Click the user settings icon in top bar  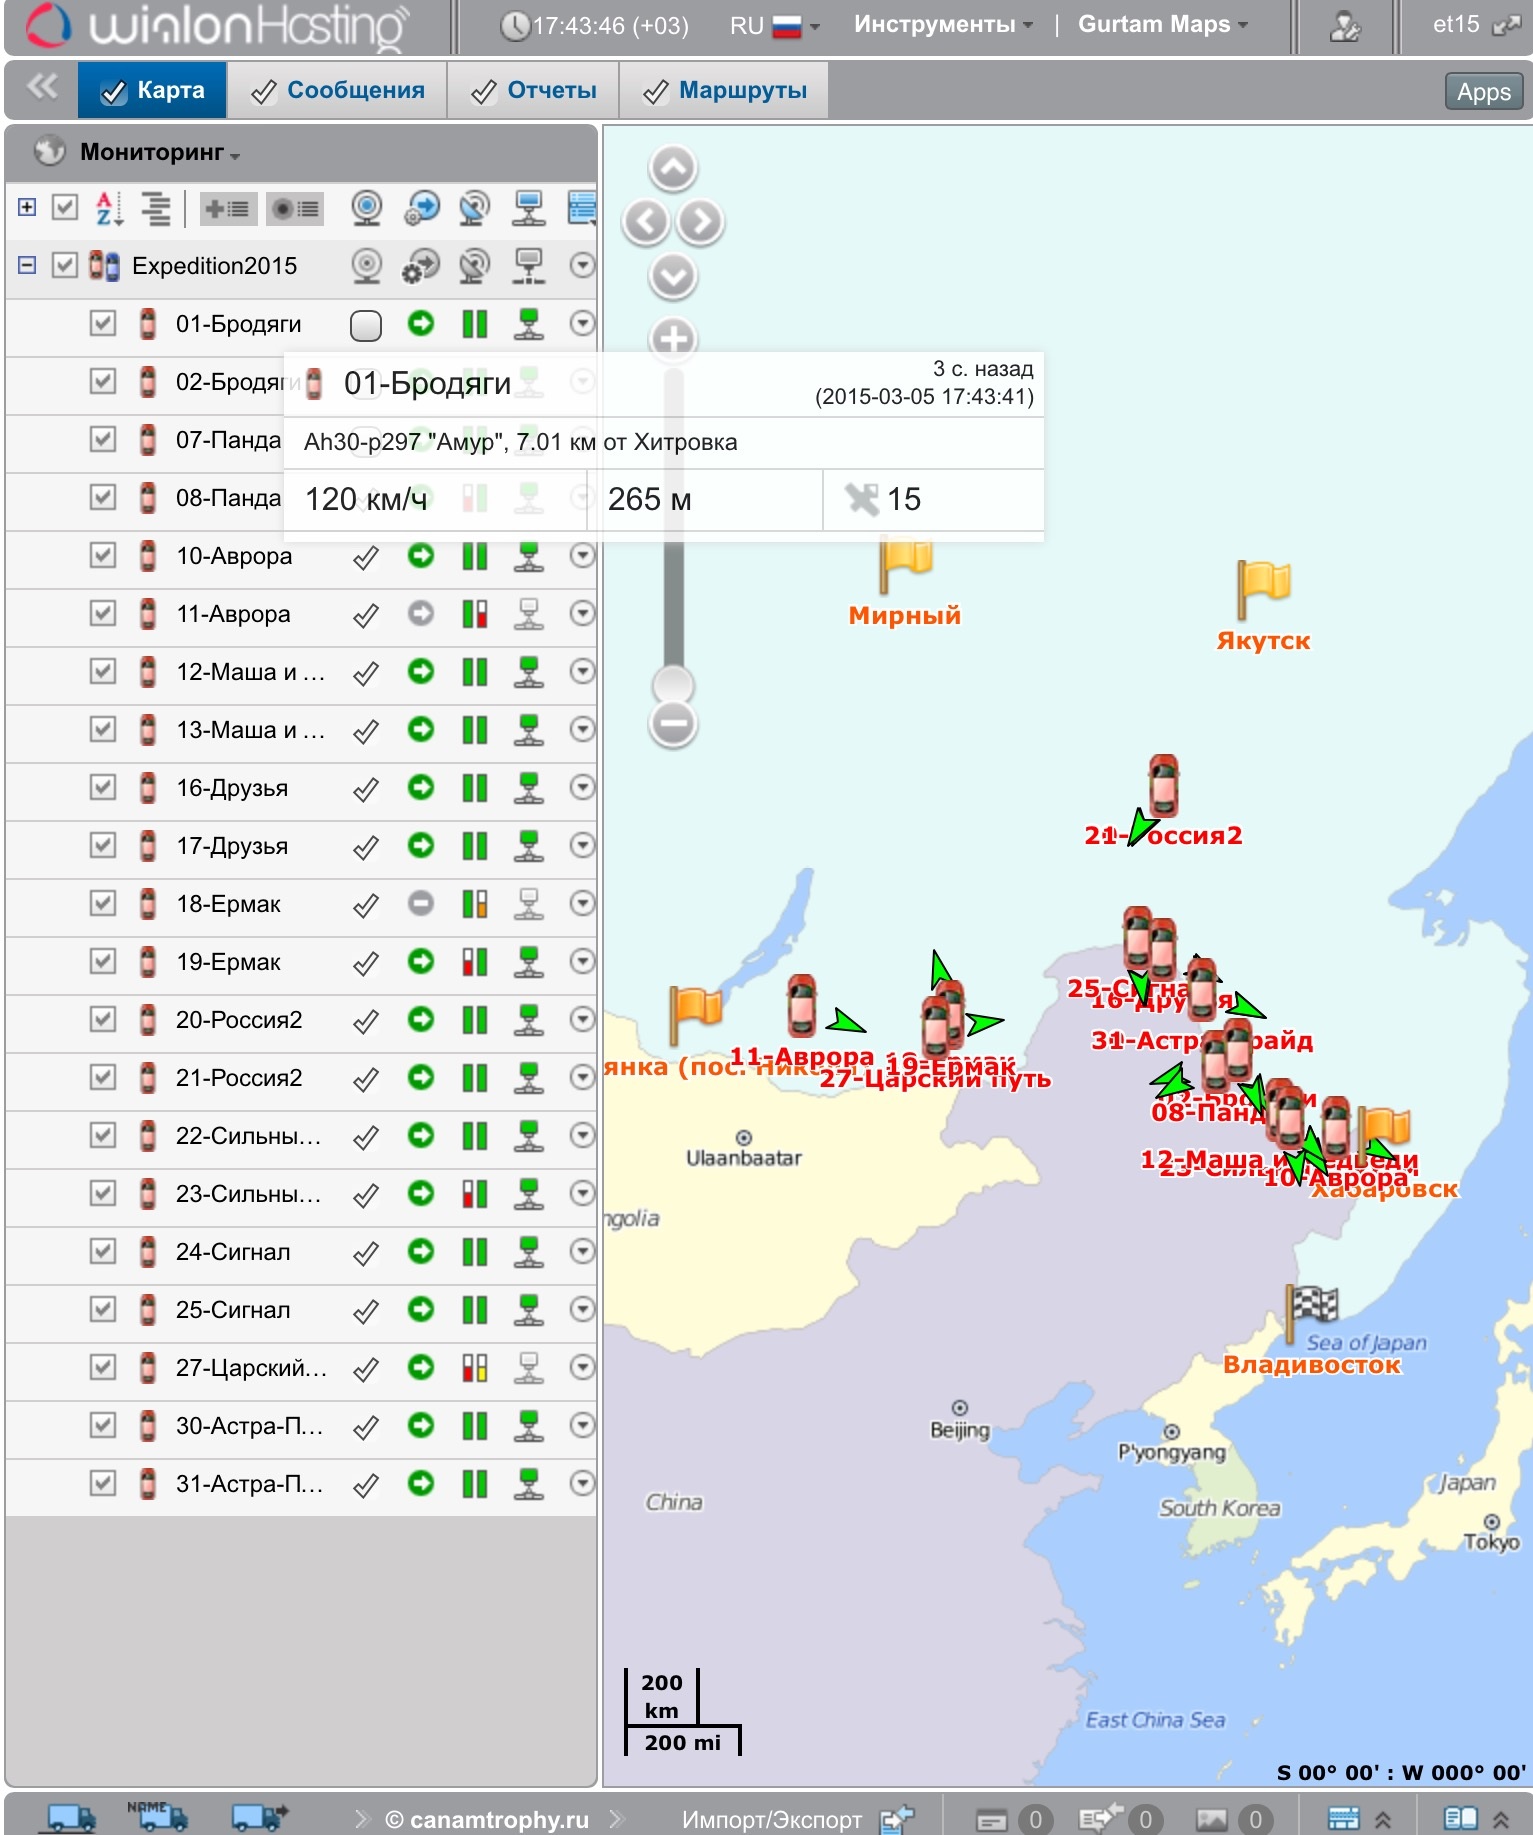(1344, 26)
